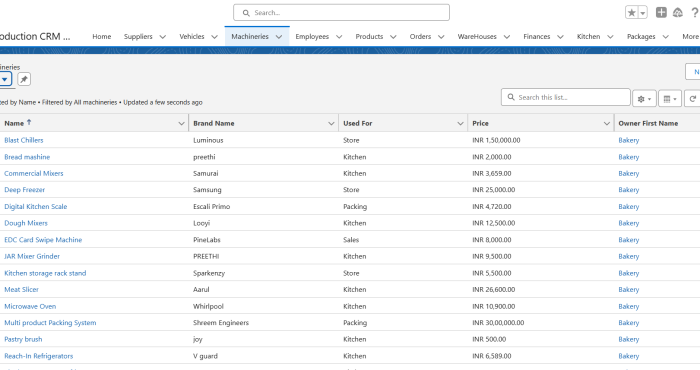Expand the Suppliers tab menu
700x370 pixels.
pyautogui.click(x=162, y=37)
